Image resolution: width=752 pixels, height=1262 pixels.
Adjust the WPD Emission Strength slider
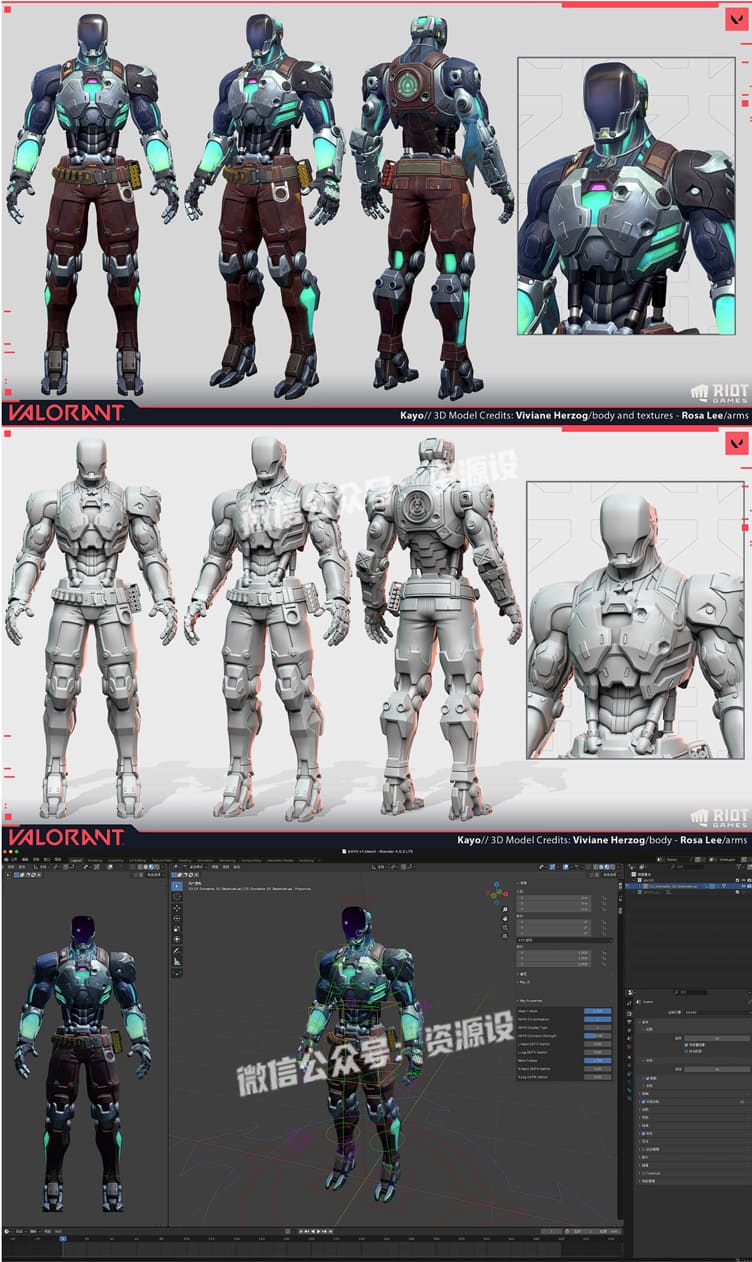(x=597, y=1036)
